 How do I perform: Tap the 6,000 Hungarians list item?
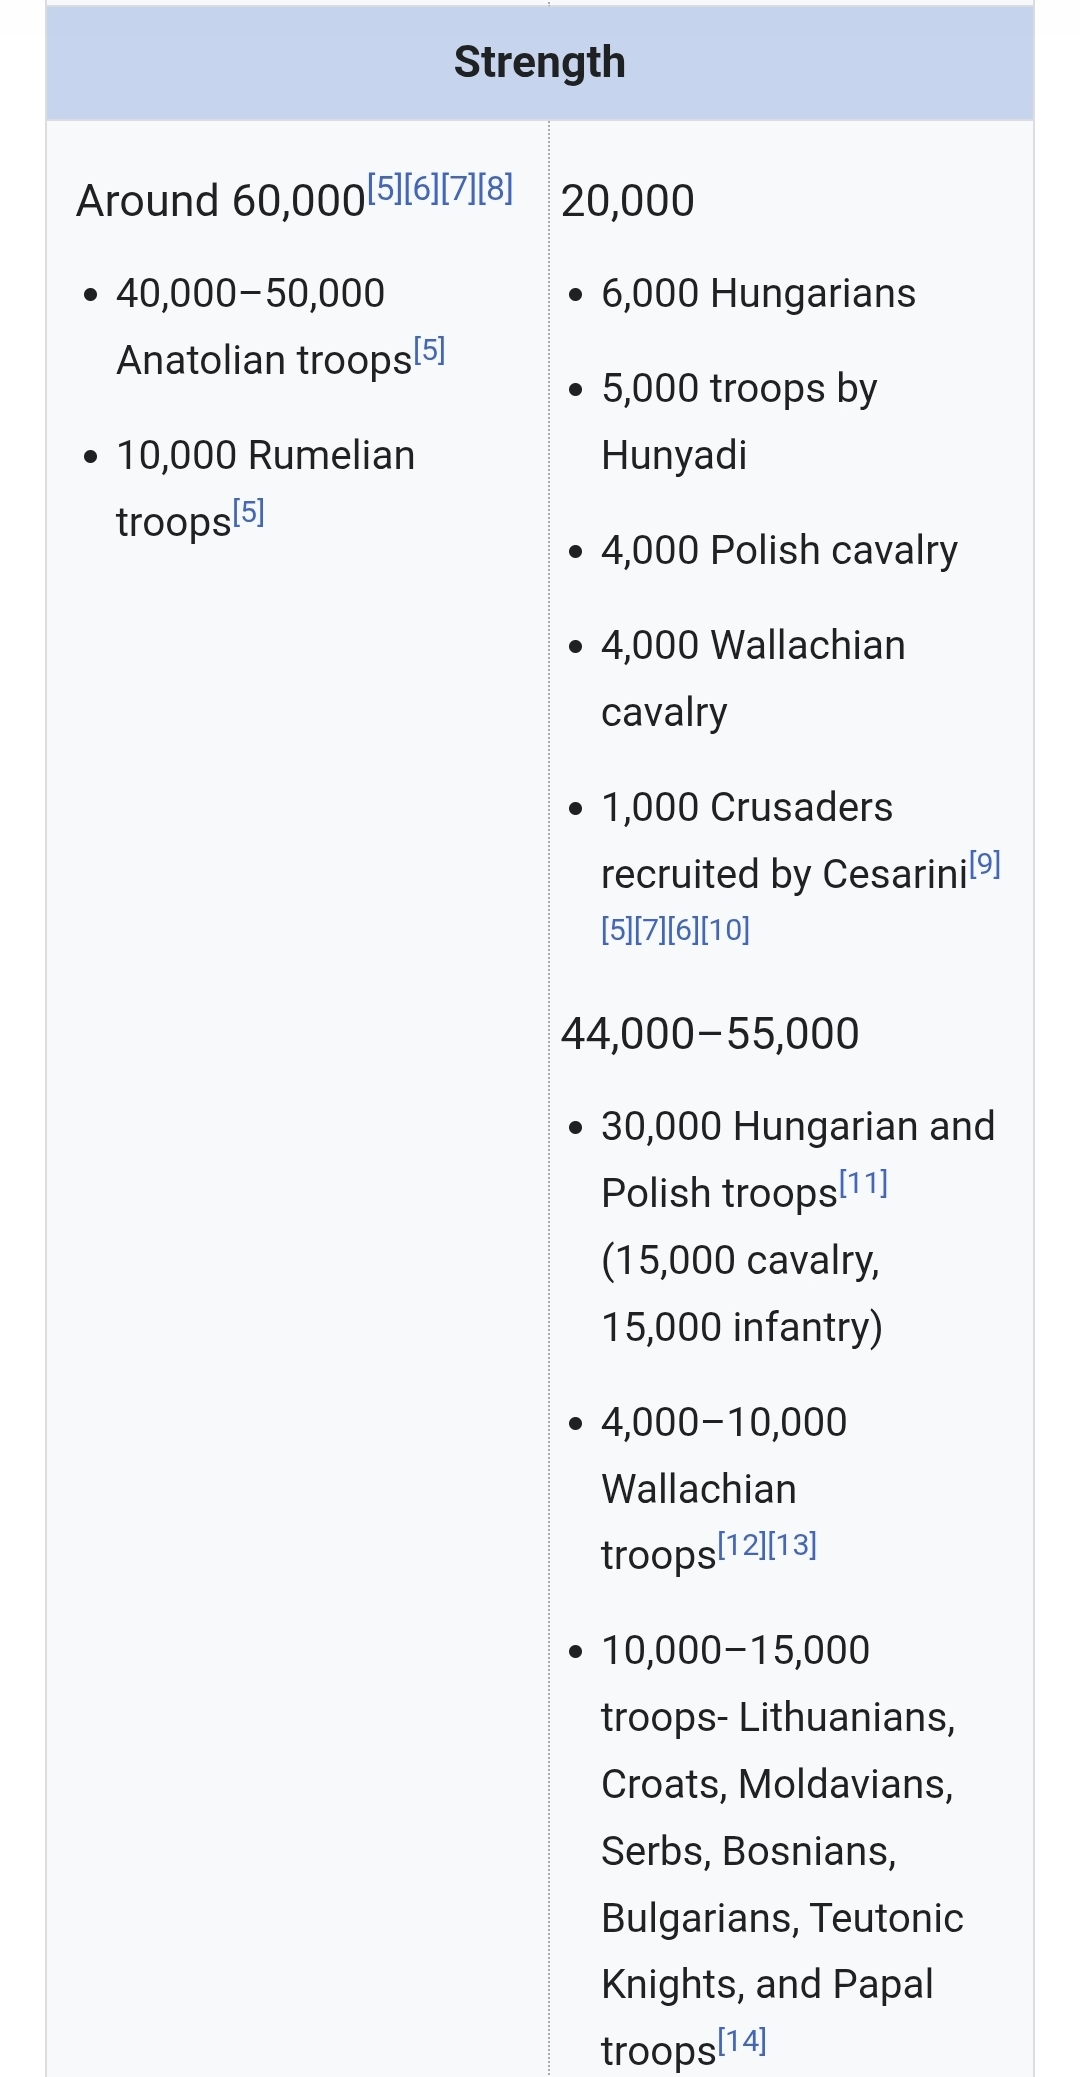tap(757, 294)
